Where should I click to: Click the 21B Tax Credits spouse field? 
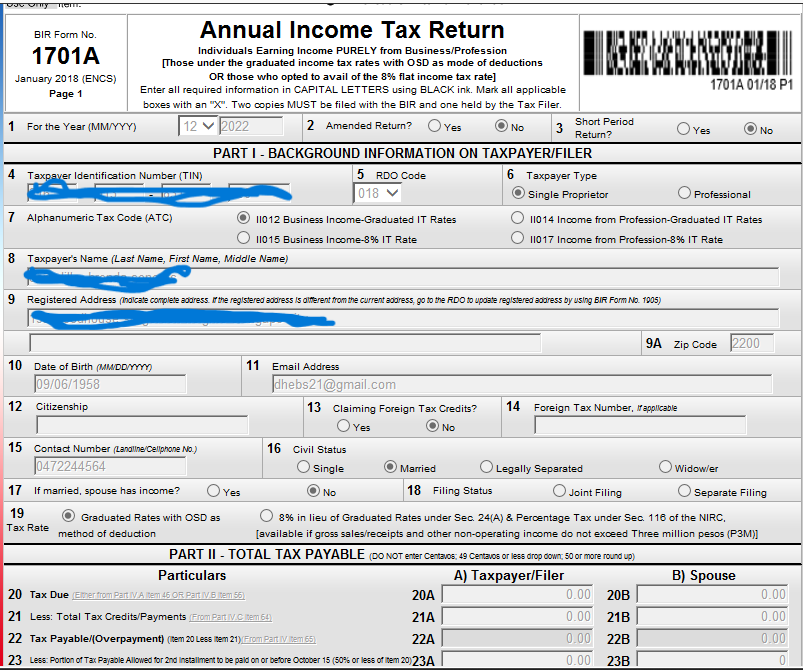click(712, 616)
